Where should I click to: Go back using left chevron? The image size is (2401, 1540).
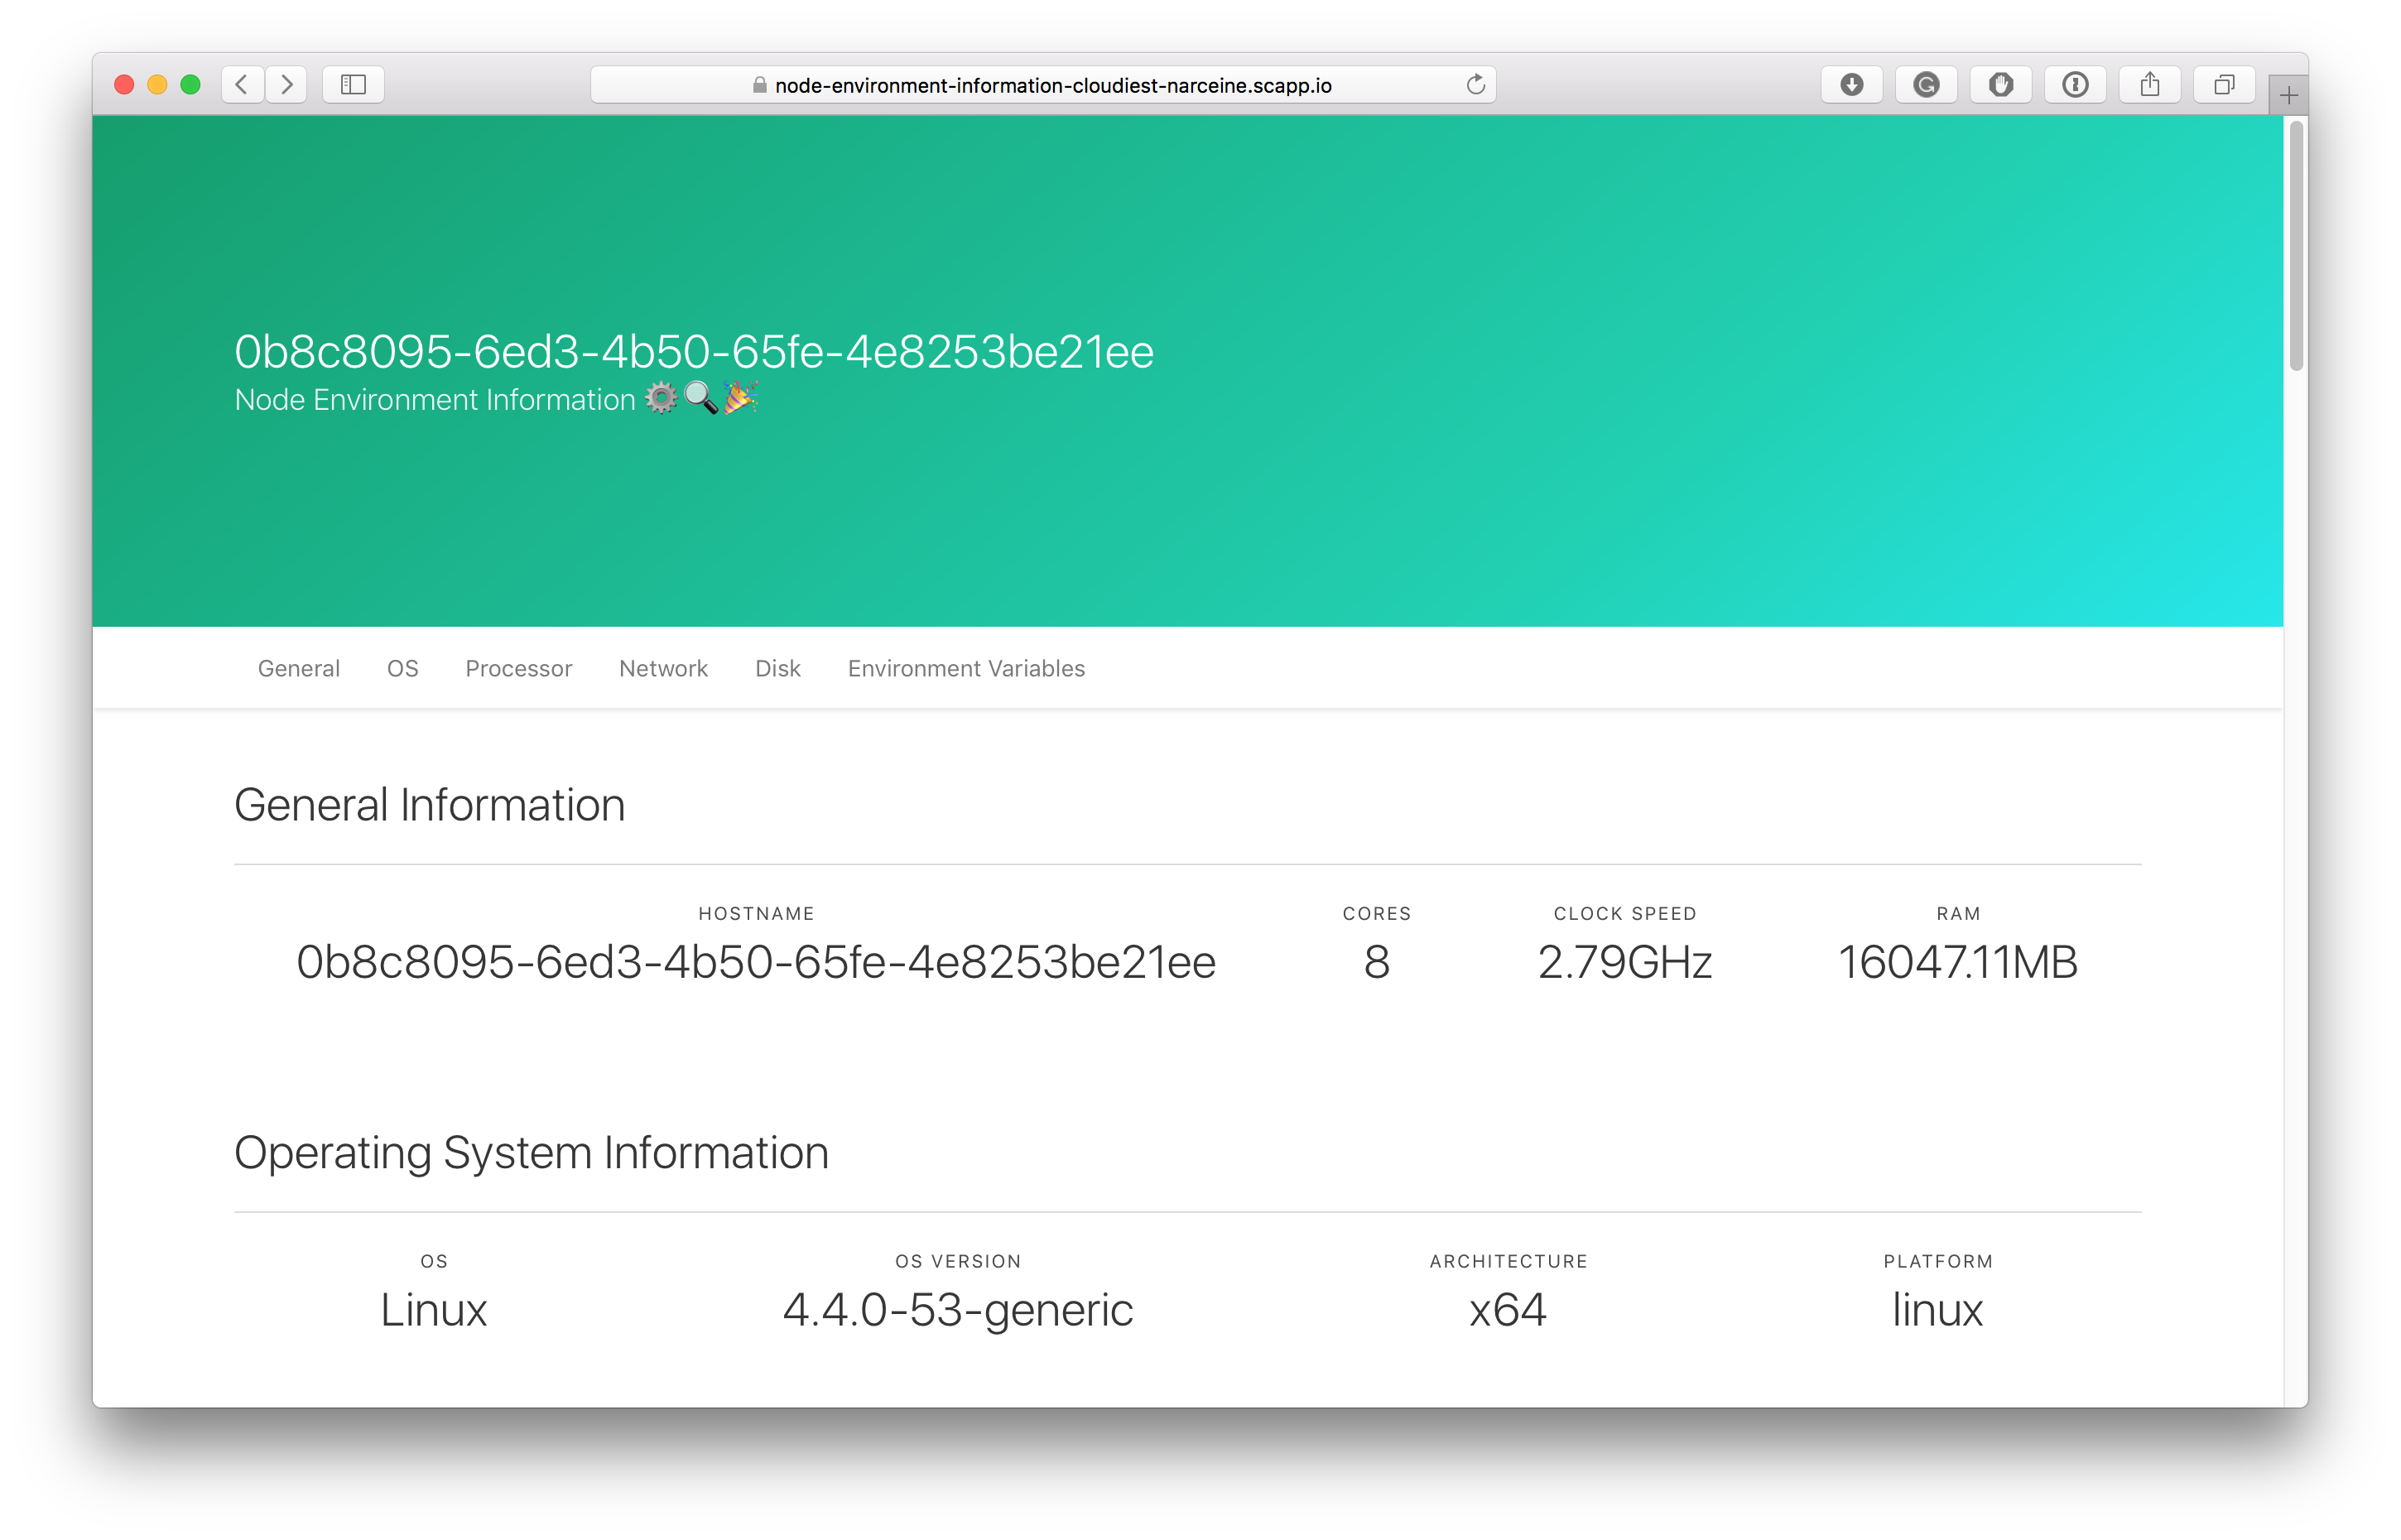click(242, 85)
